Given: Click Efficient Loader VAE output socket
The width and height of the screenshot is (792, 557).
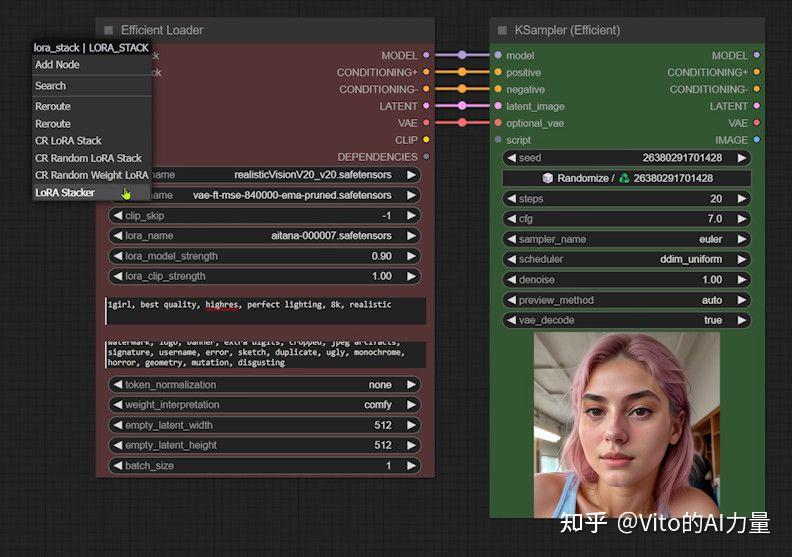Looking at the screenshot, I should pyautogui.click(x=426, y=123).
